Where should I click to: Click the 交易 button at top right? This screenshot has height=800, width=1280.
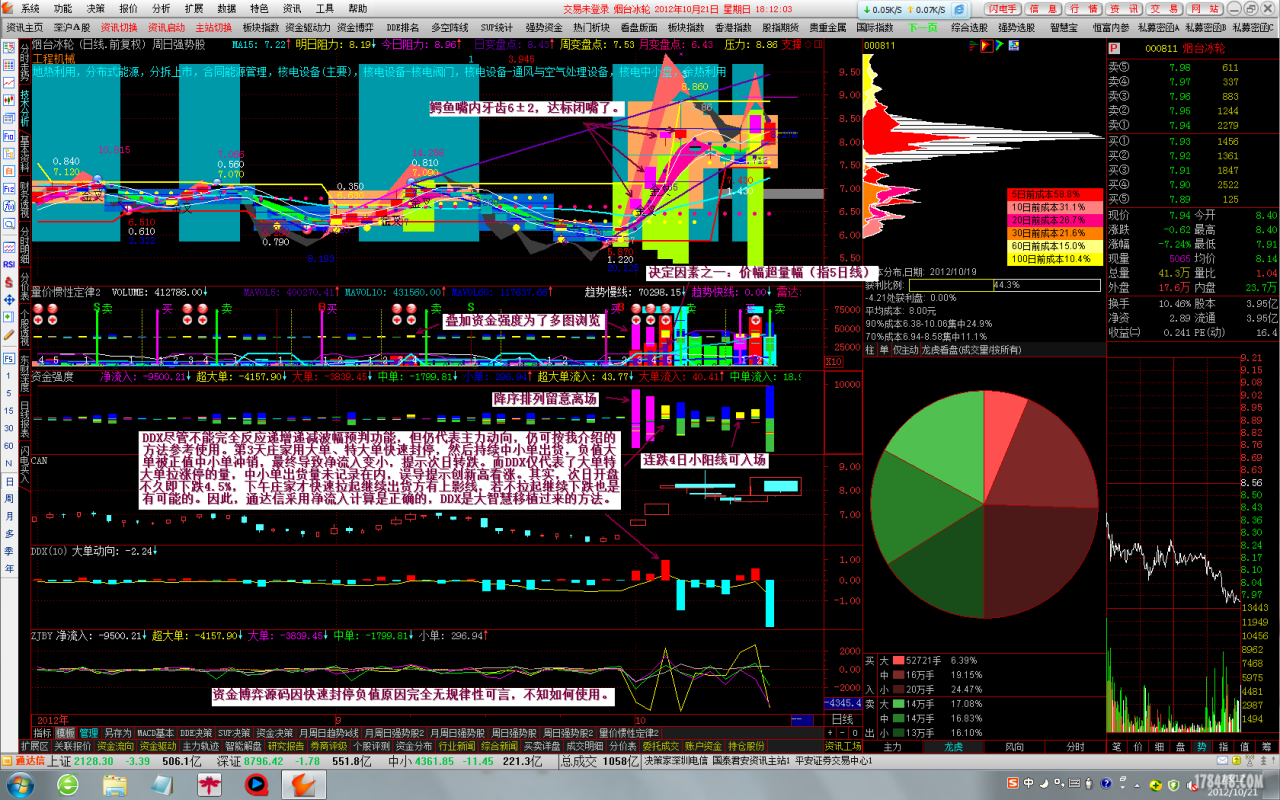(1164, 8)
